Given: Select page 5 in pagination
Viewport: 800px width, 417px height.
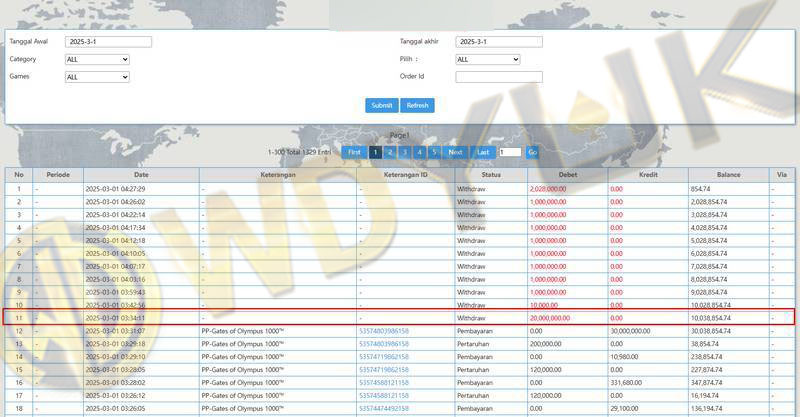Looking at the screenshot, I should pos(435,152).
